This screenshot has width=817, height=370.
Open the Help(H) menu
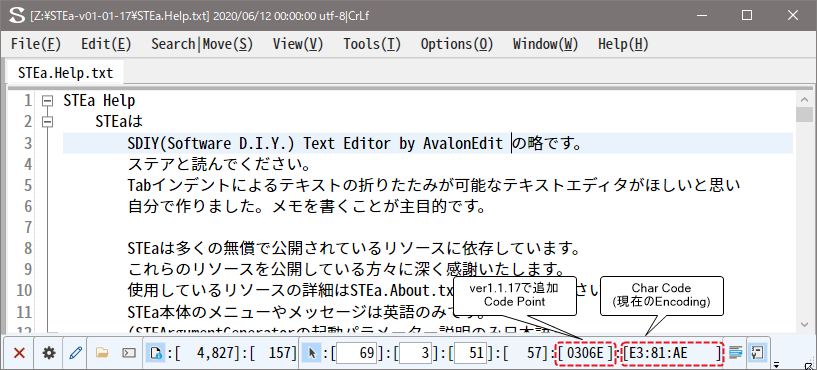click(623, 44)
